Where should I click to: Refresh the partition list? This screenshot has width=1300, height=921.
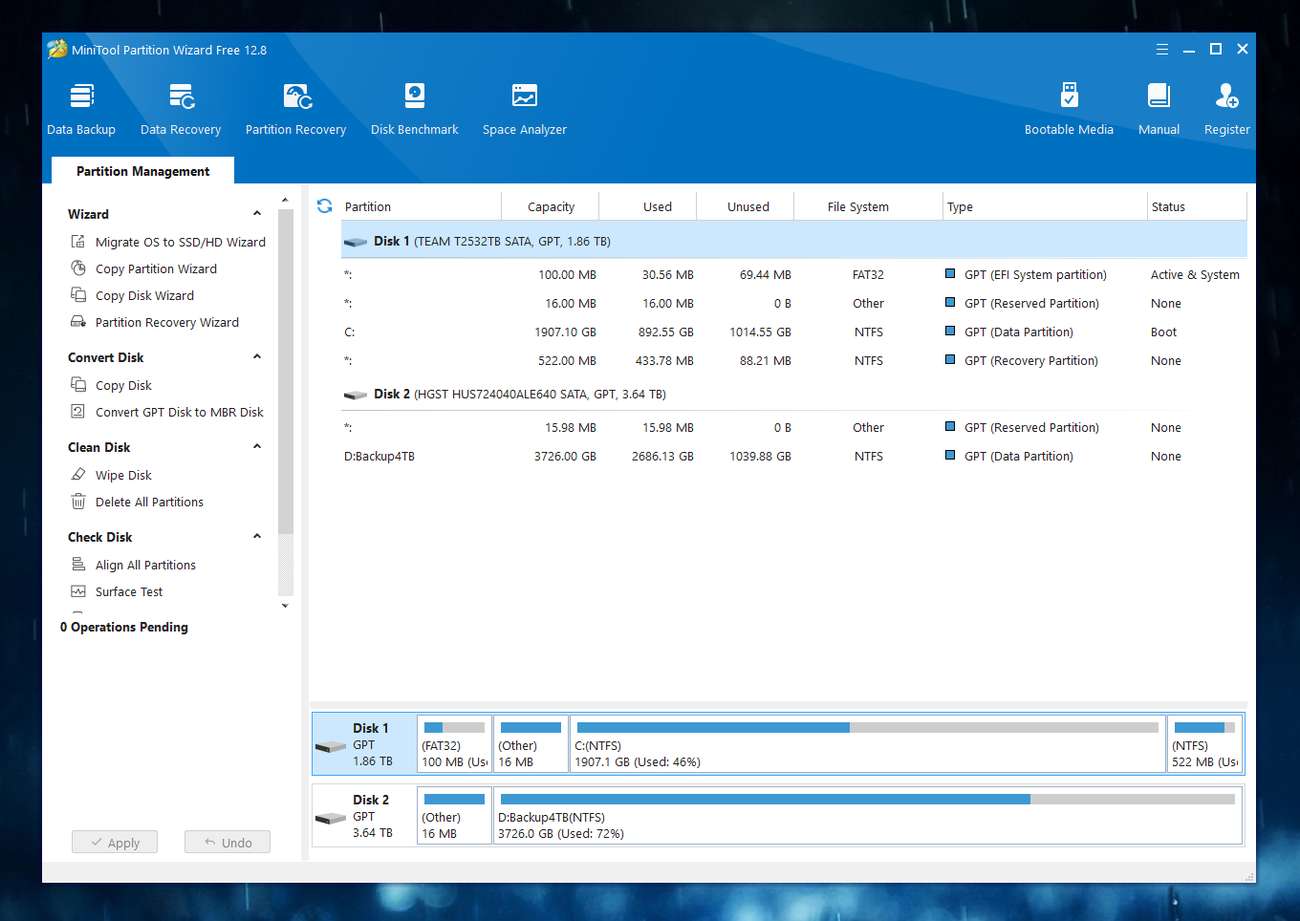[324, 206]
